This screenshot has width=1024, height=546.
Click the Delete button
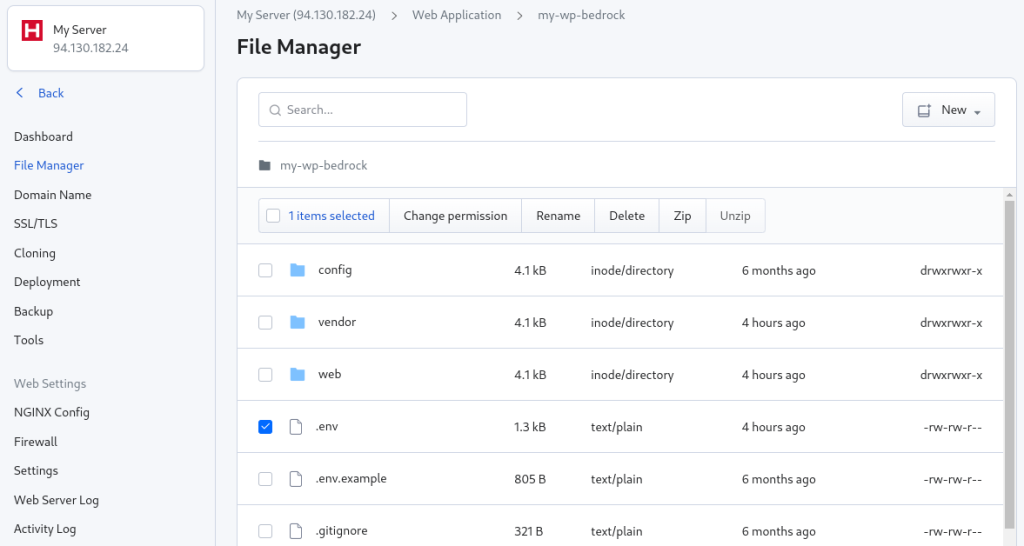click(627, 216)
